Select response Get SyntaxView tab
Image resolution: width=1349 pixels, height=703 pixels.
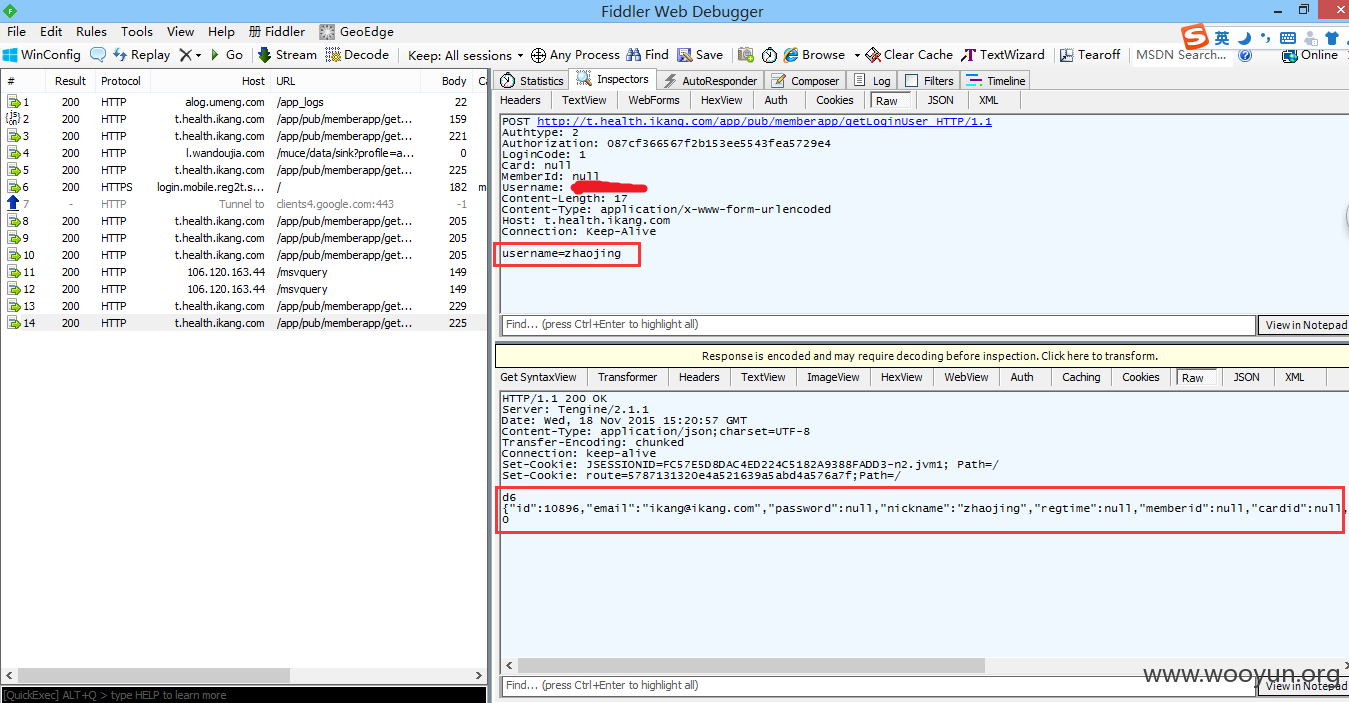(x=538, y=377)
